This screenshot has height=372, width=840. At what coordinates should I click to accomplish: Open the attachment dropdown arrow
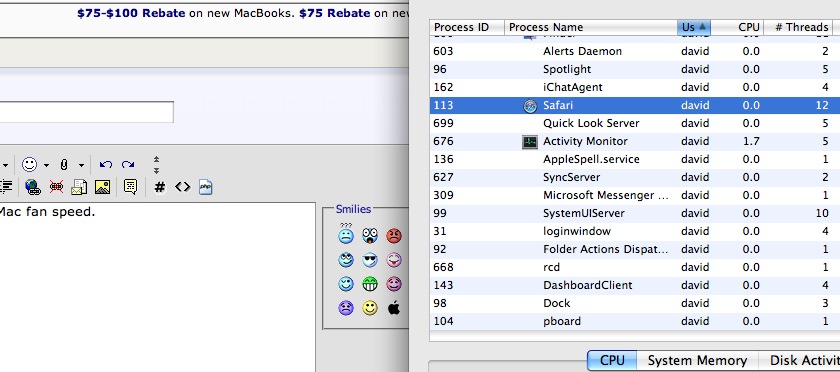(x=81, y=165)
